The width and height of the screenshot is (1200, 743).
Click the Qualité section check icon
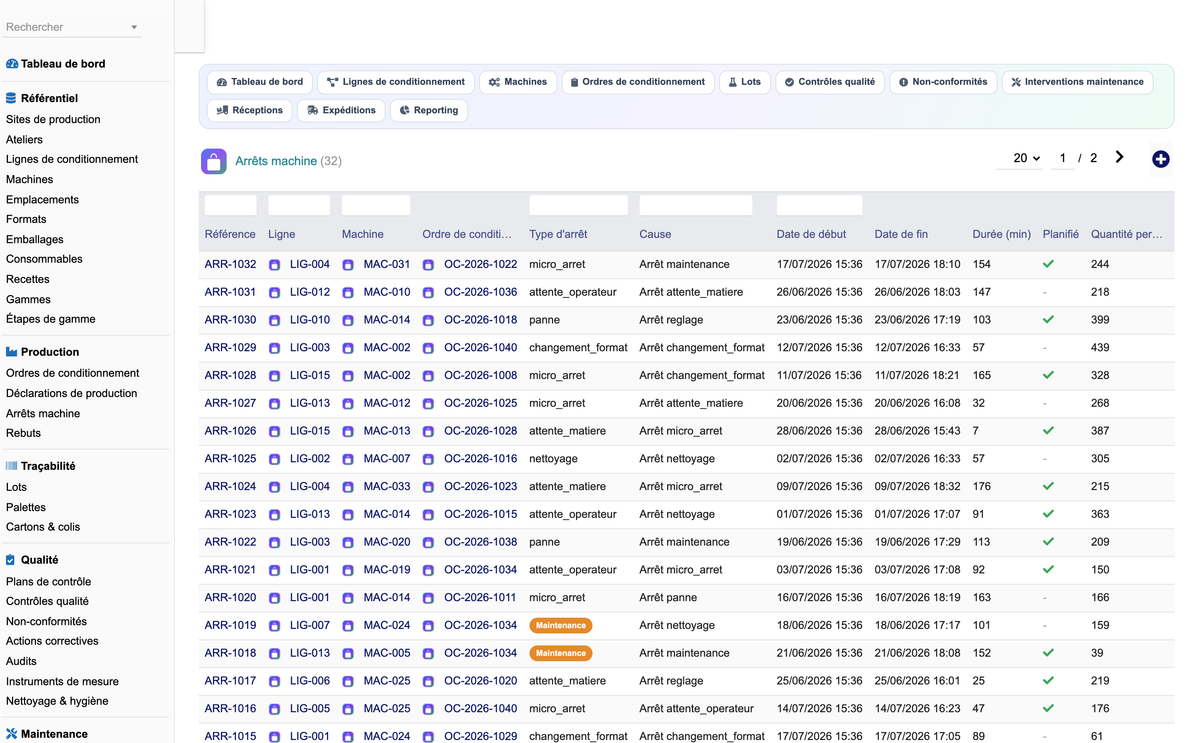coord(11,560)
